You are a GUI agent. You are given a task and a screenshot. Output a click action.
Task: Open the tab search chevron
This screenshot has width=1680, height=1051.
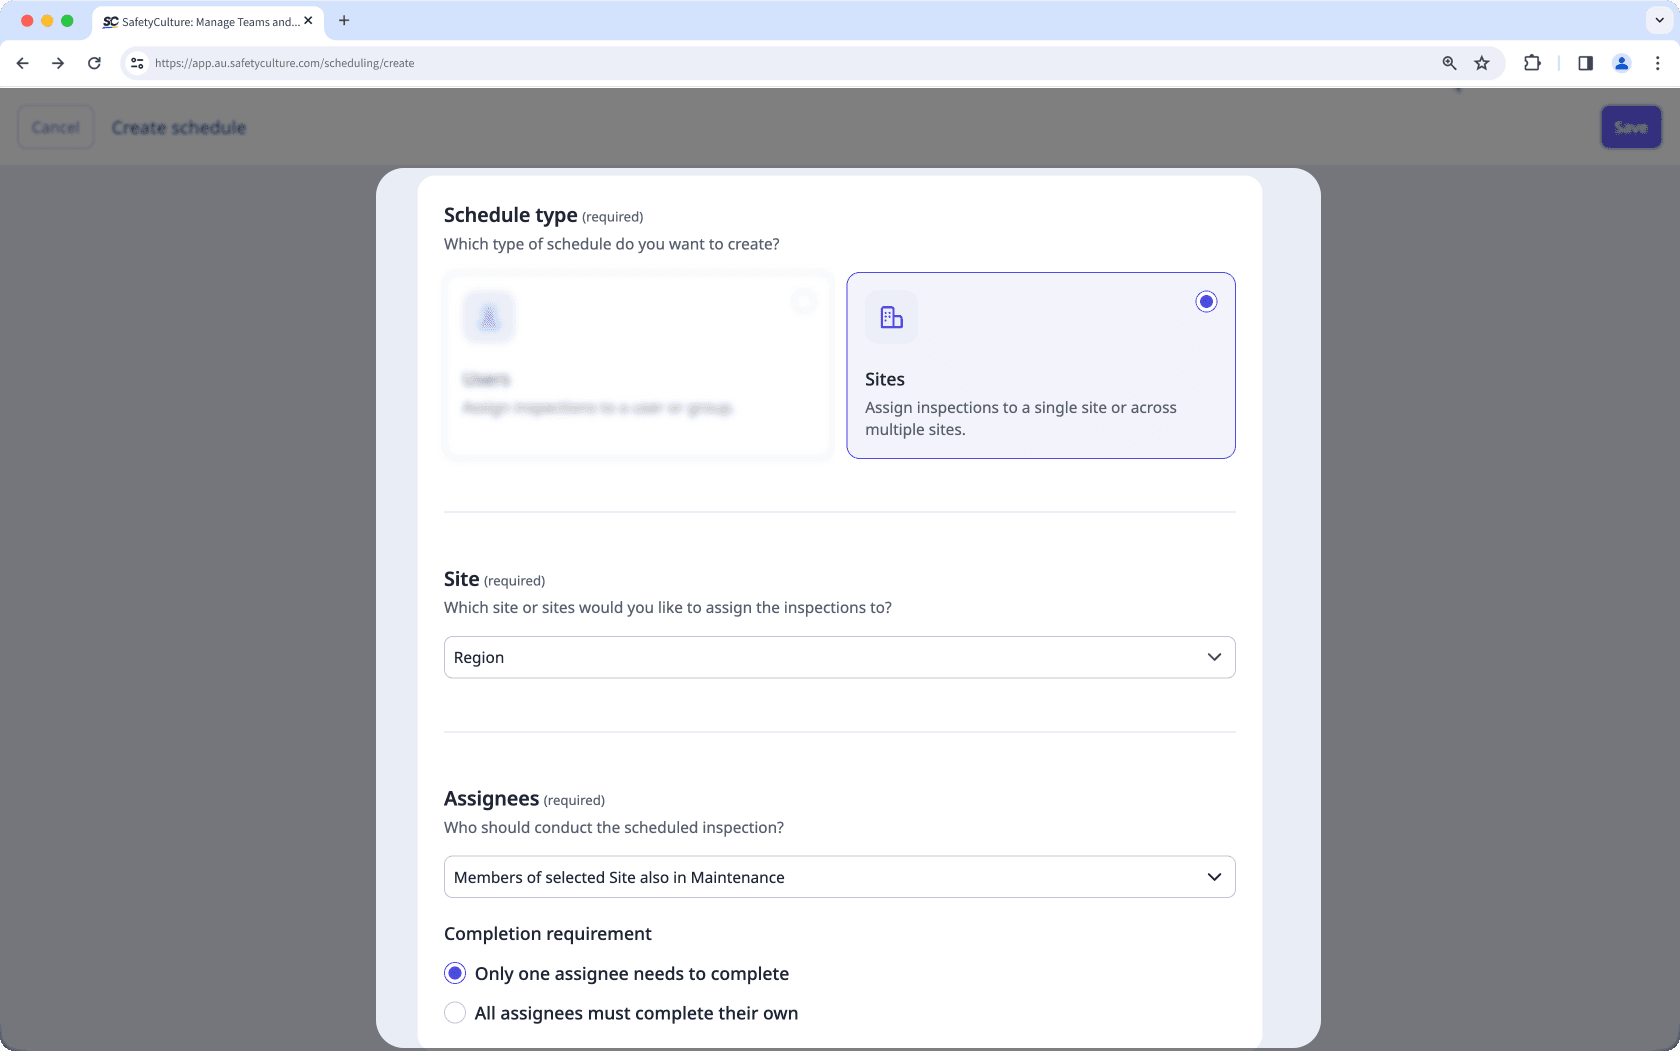[x=1658, y=20]
